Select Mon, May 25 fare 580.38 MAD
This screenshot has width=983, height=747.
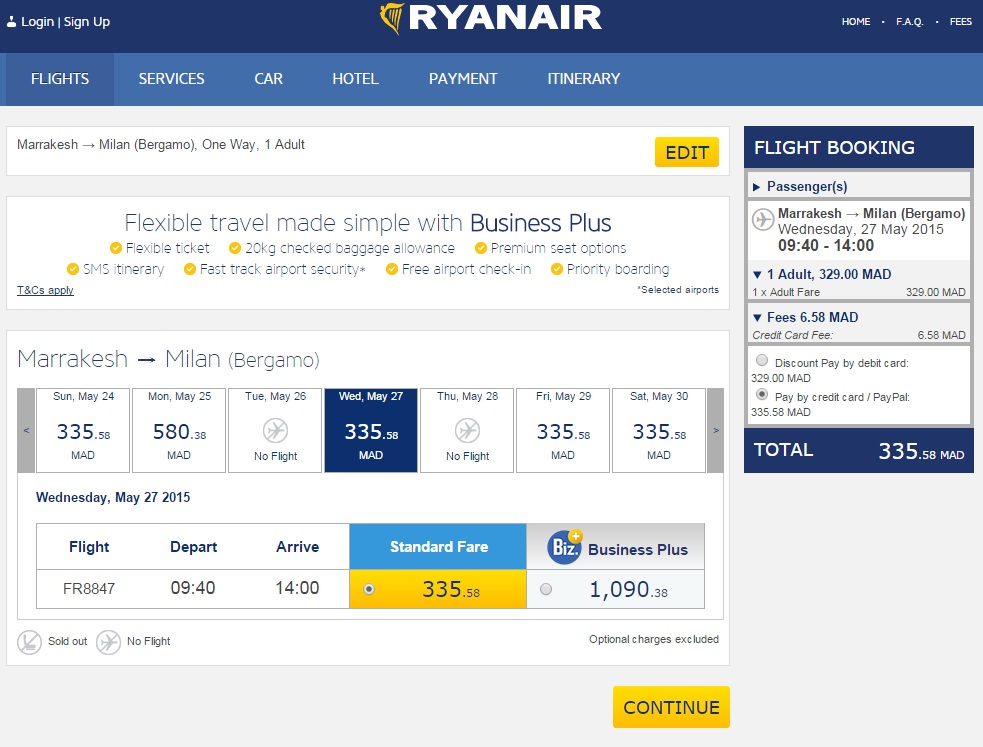[x=179, y=431]
